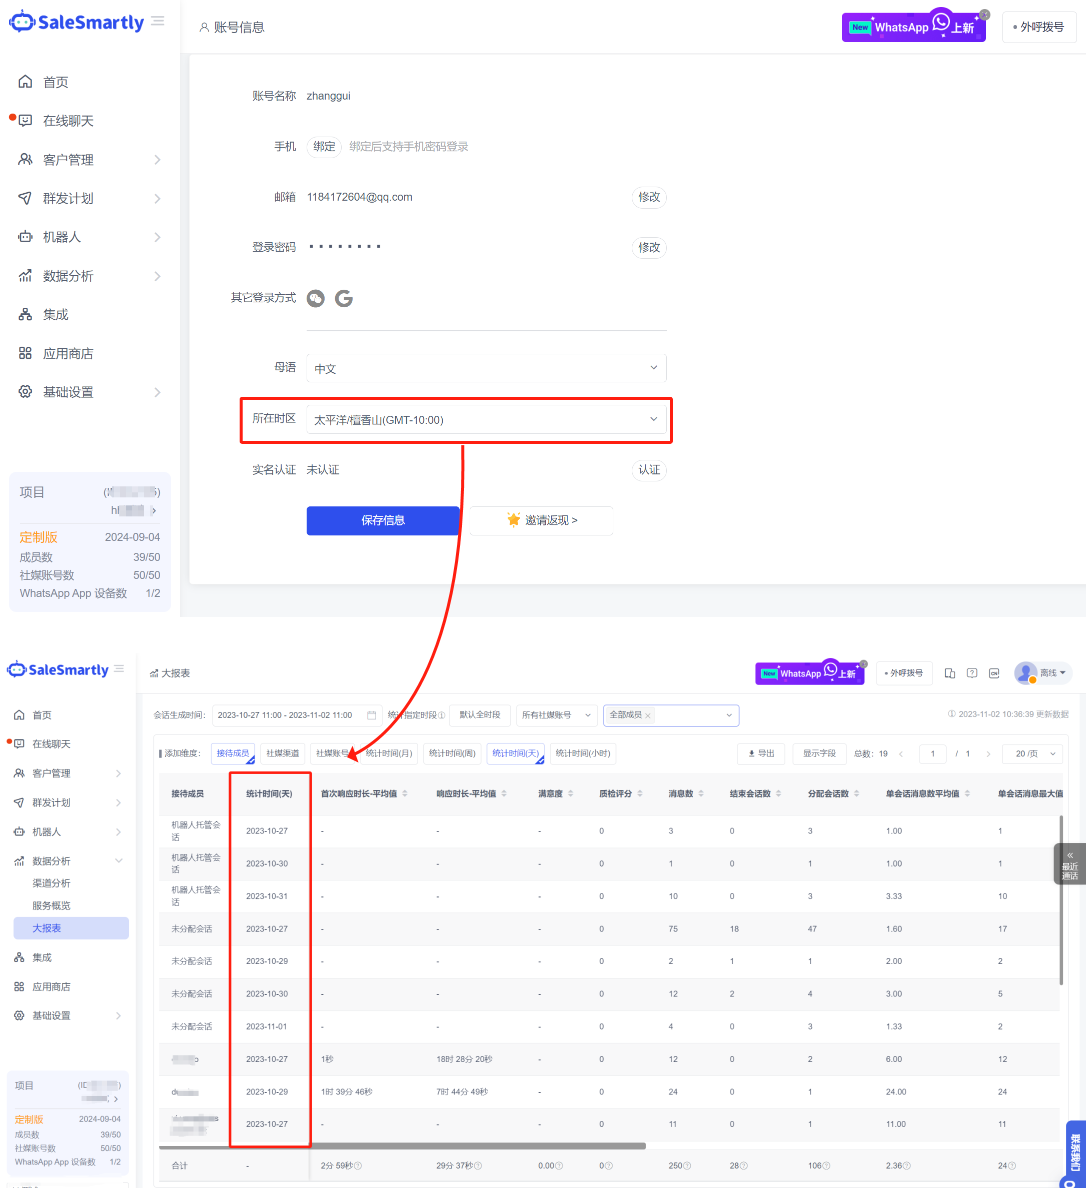Enable the 统计时间(周) dimension tag
Image resolution: width=1086 pixels, height=1188 pixels.
tap(451, 754)
